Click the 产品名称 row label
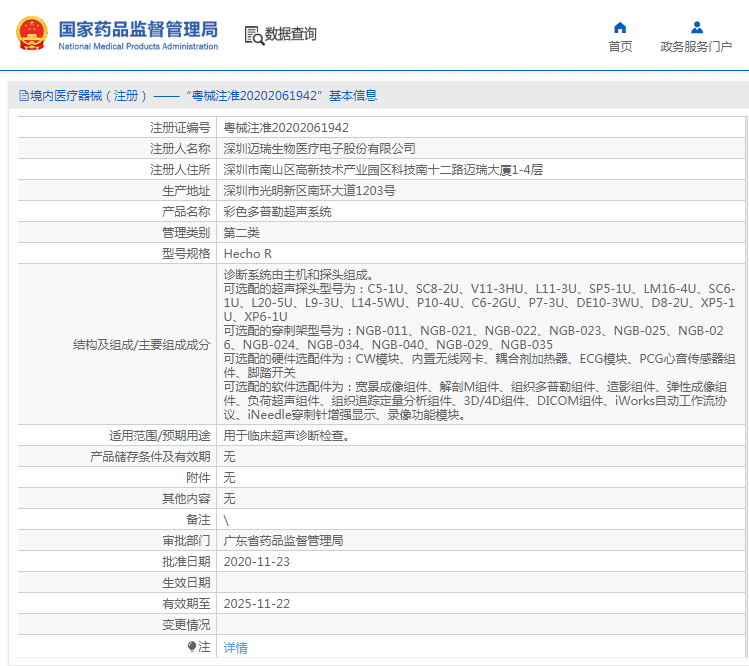 pos(186,212)
